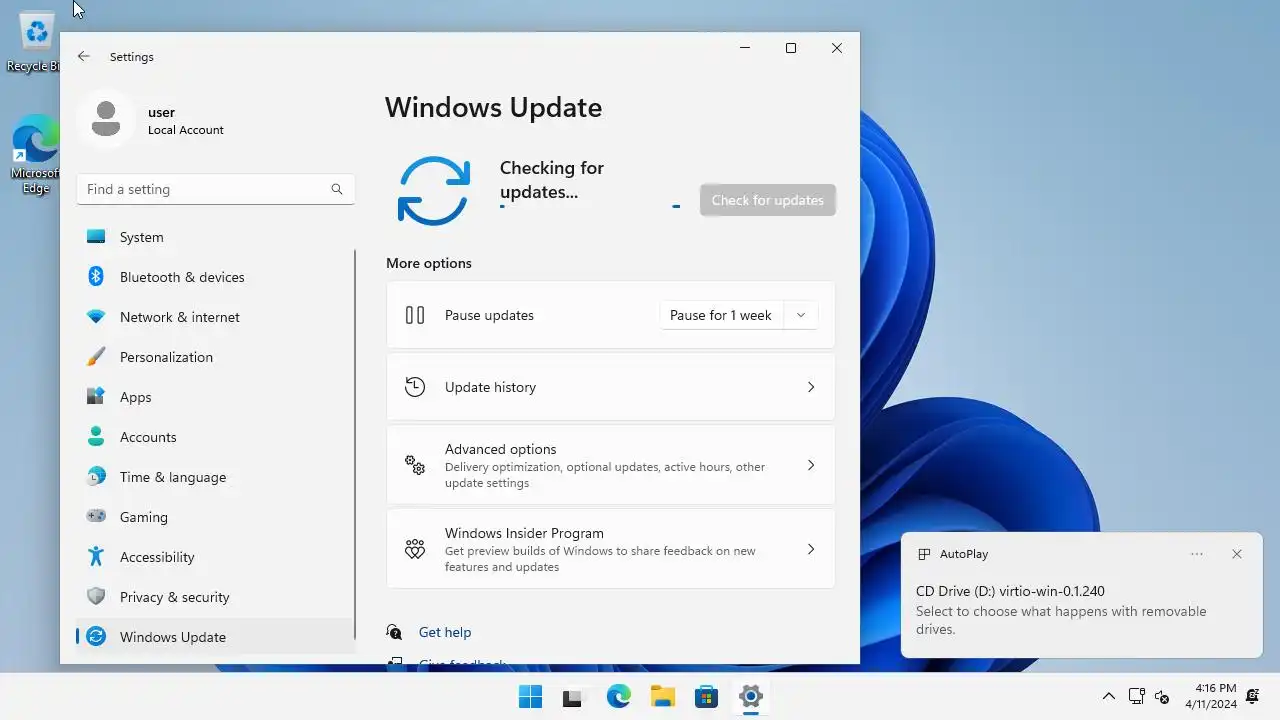Click the Accessibility figure icon

point(96,557)
